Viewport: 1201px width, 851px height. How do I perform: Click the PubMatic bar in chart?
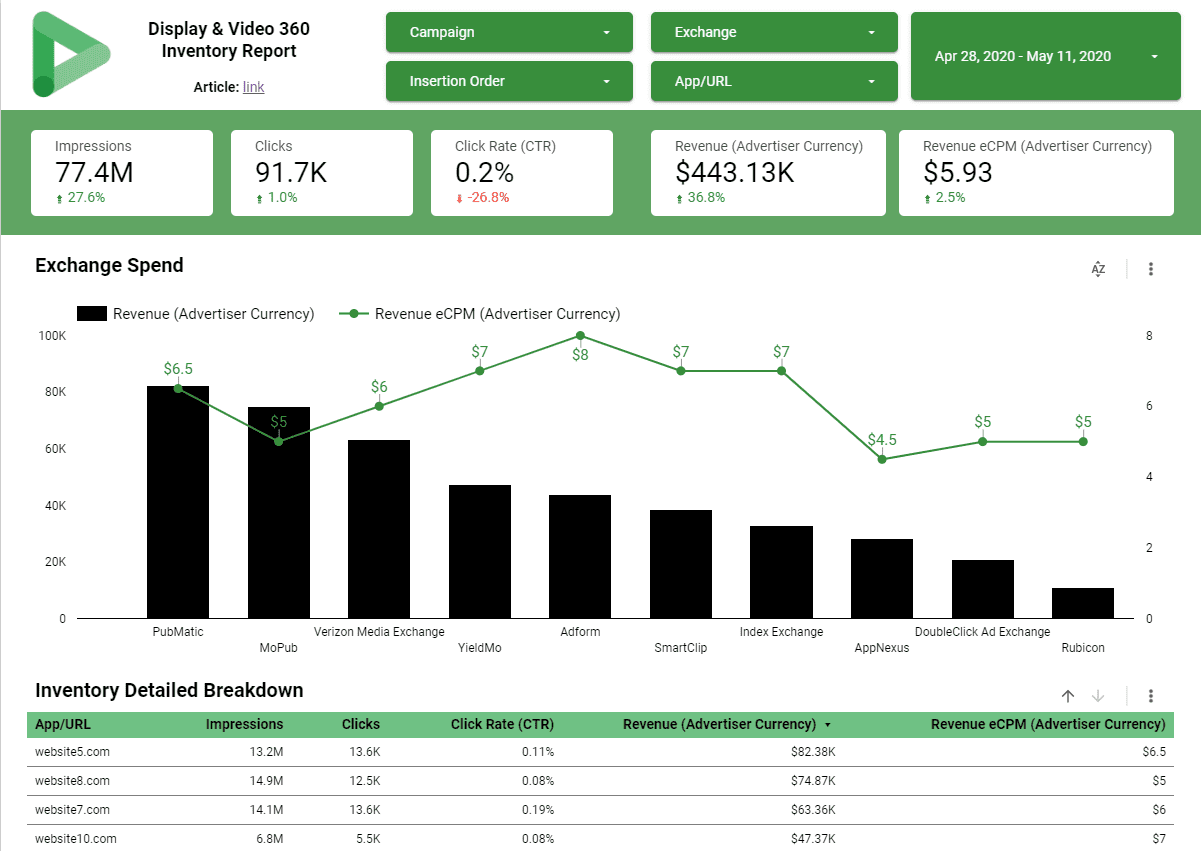(x=178, y=502)
